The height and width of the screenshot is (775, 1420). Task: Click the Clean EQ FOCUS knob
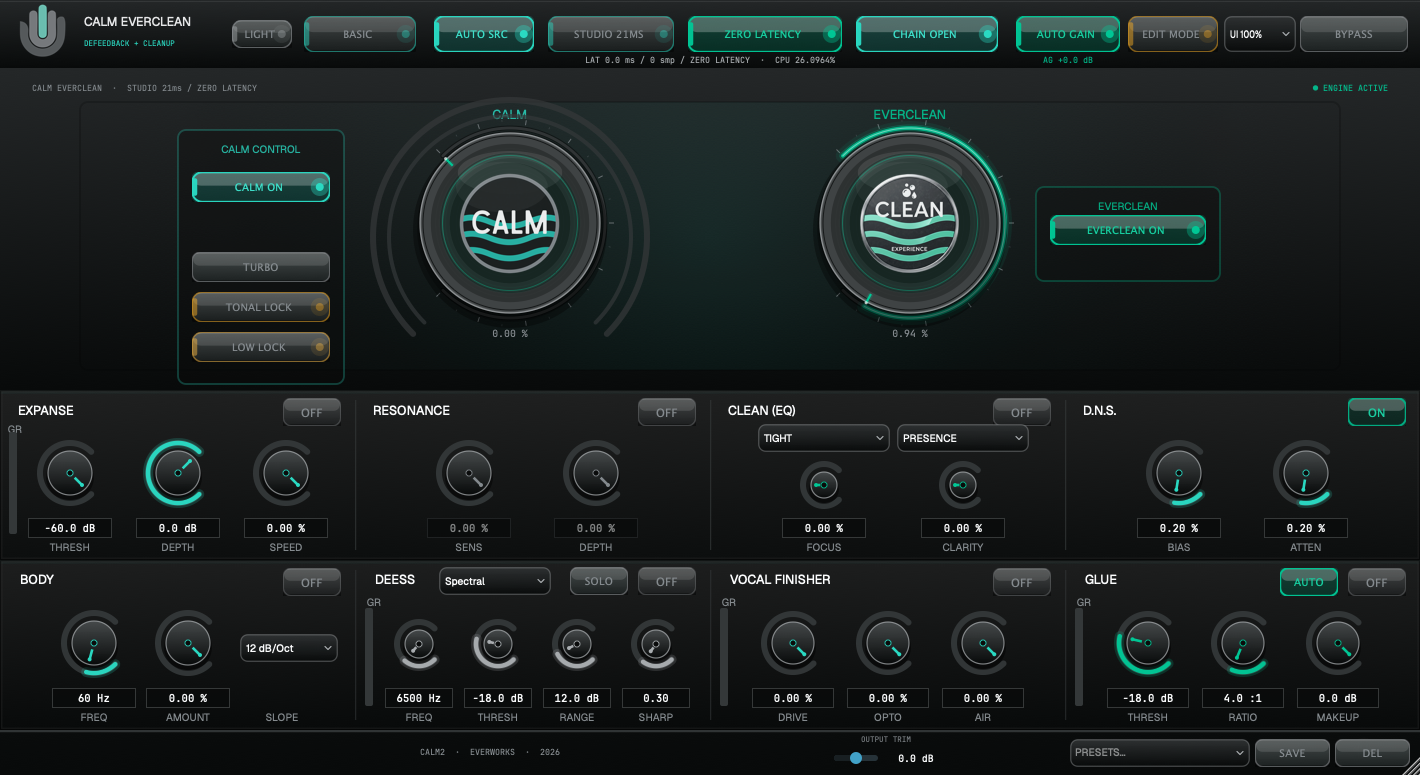coord(823,485)
